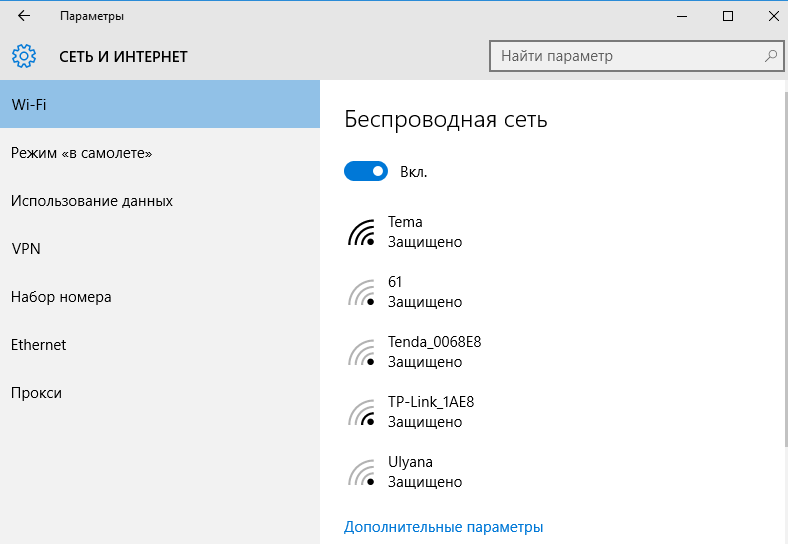Image resolution: width=788 pixels, height=544 pixels.
Task: Turn off the wireless network toggle
Action: tap(366, 171)
